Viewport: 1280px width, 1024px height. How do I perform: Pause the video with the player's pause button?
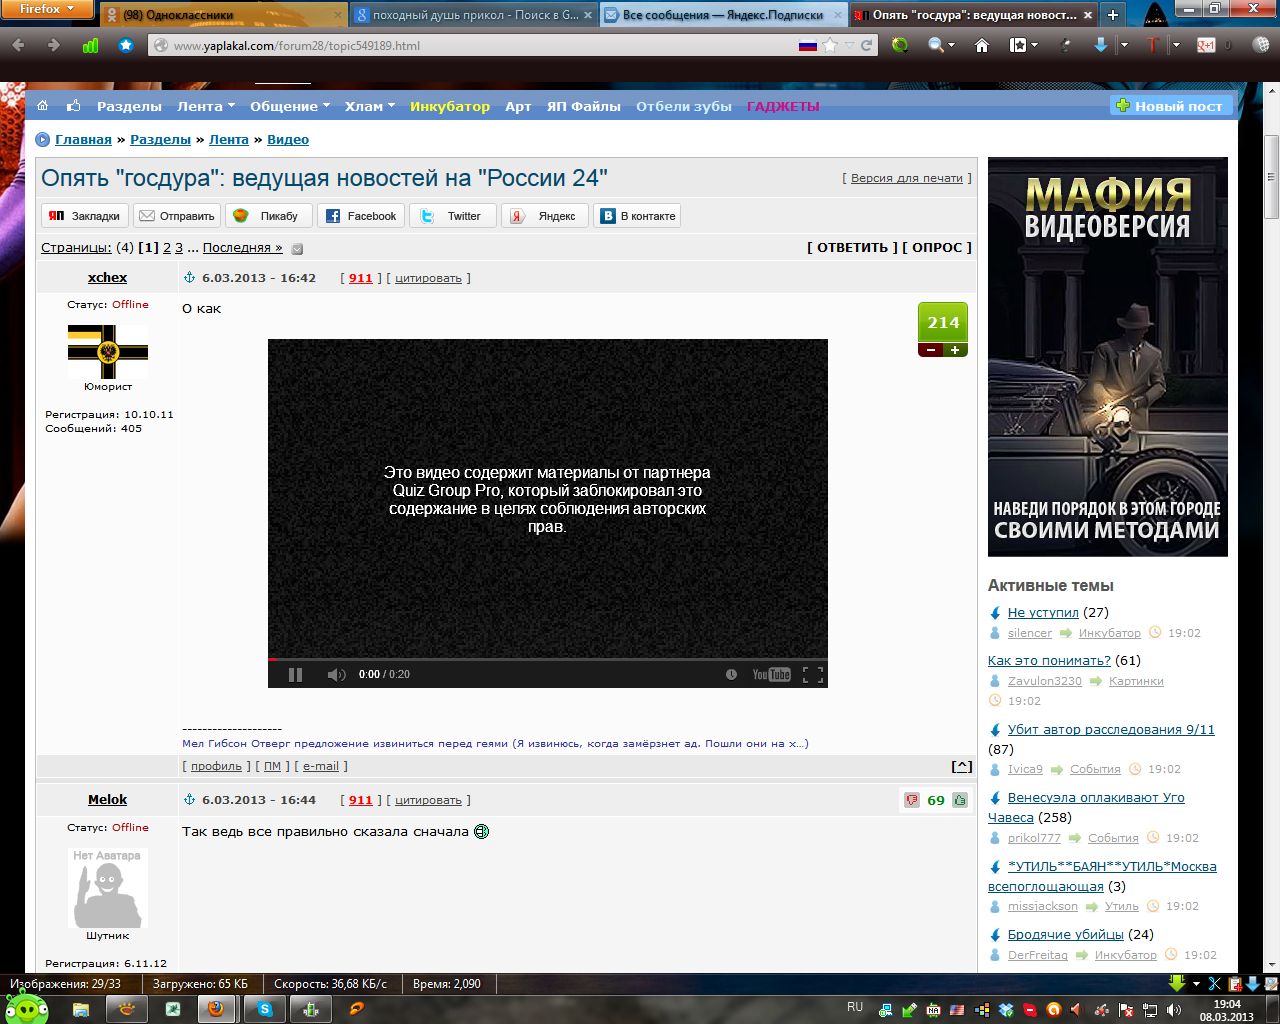tap(295, 675)
